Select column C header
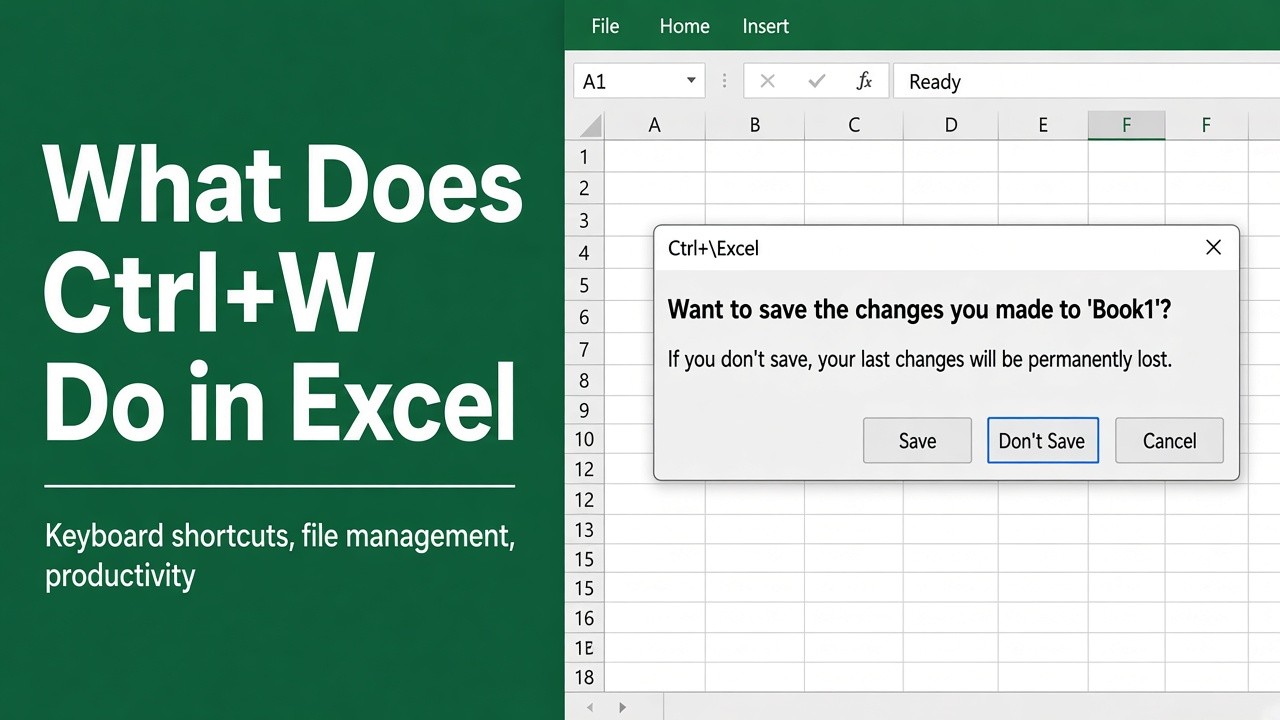The height and width of the screenshot is (720, 1280). click(854, 125)
